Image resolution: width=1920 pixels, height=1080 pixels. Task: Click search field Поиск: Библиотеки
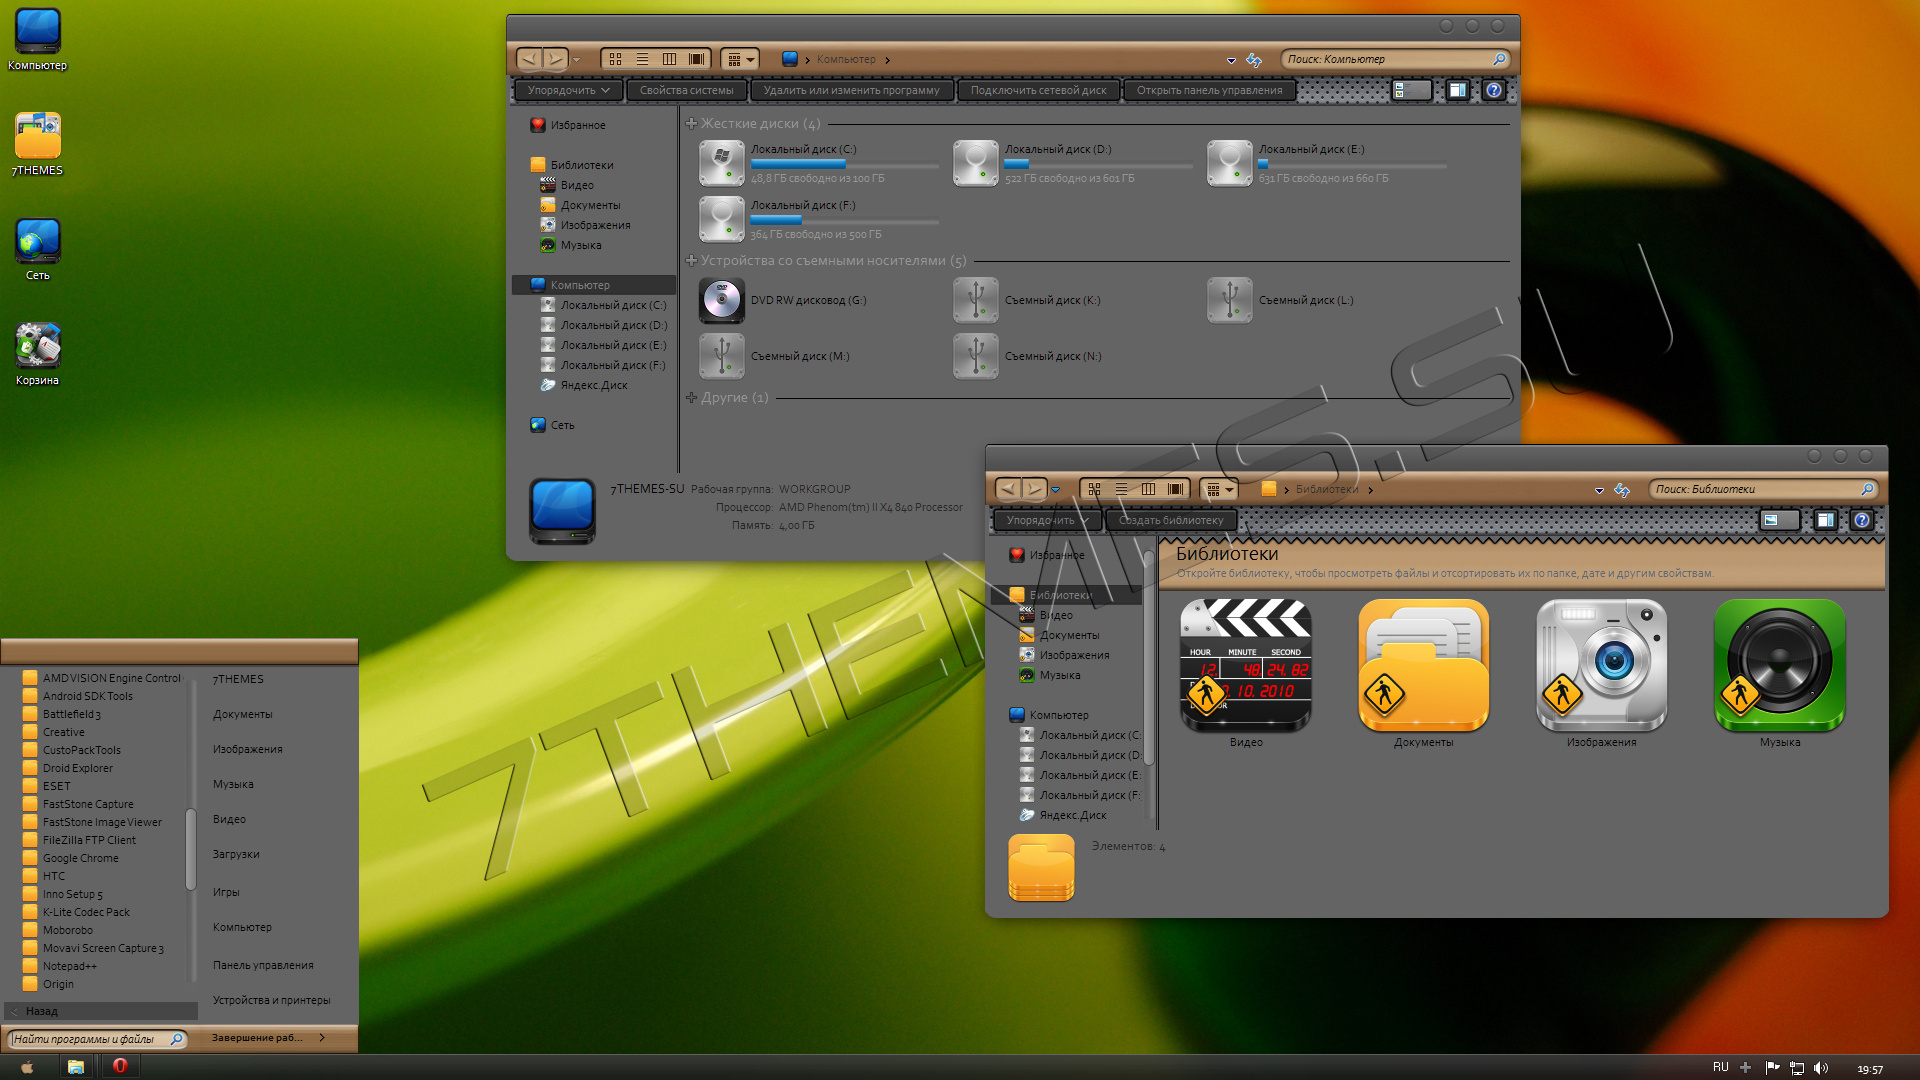1763,489
